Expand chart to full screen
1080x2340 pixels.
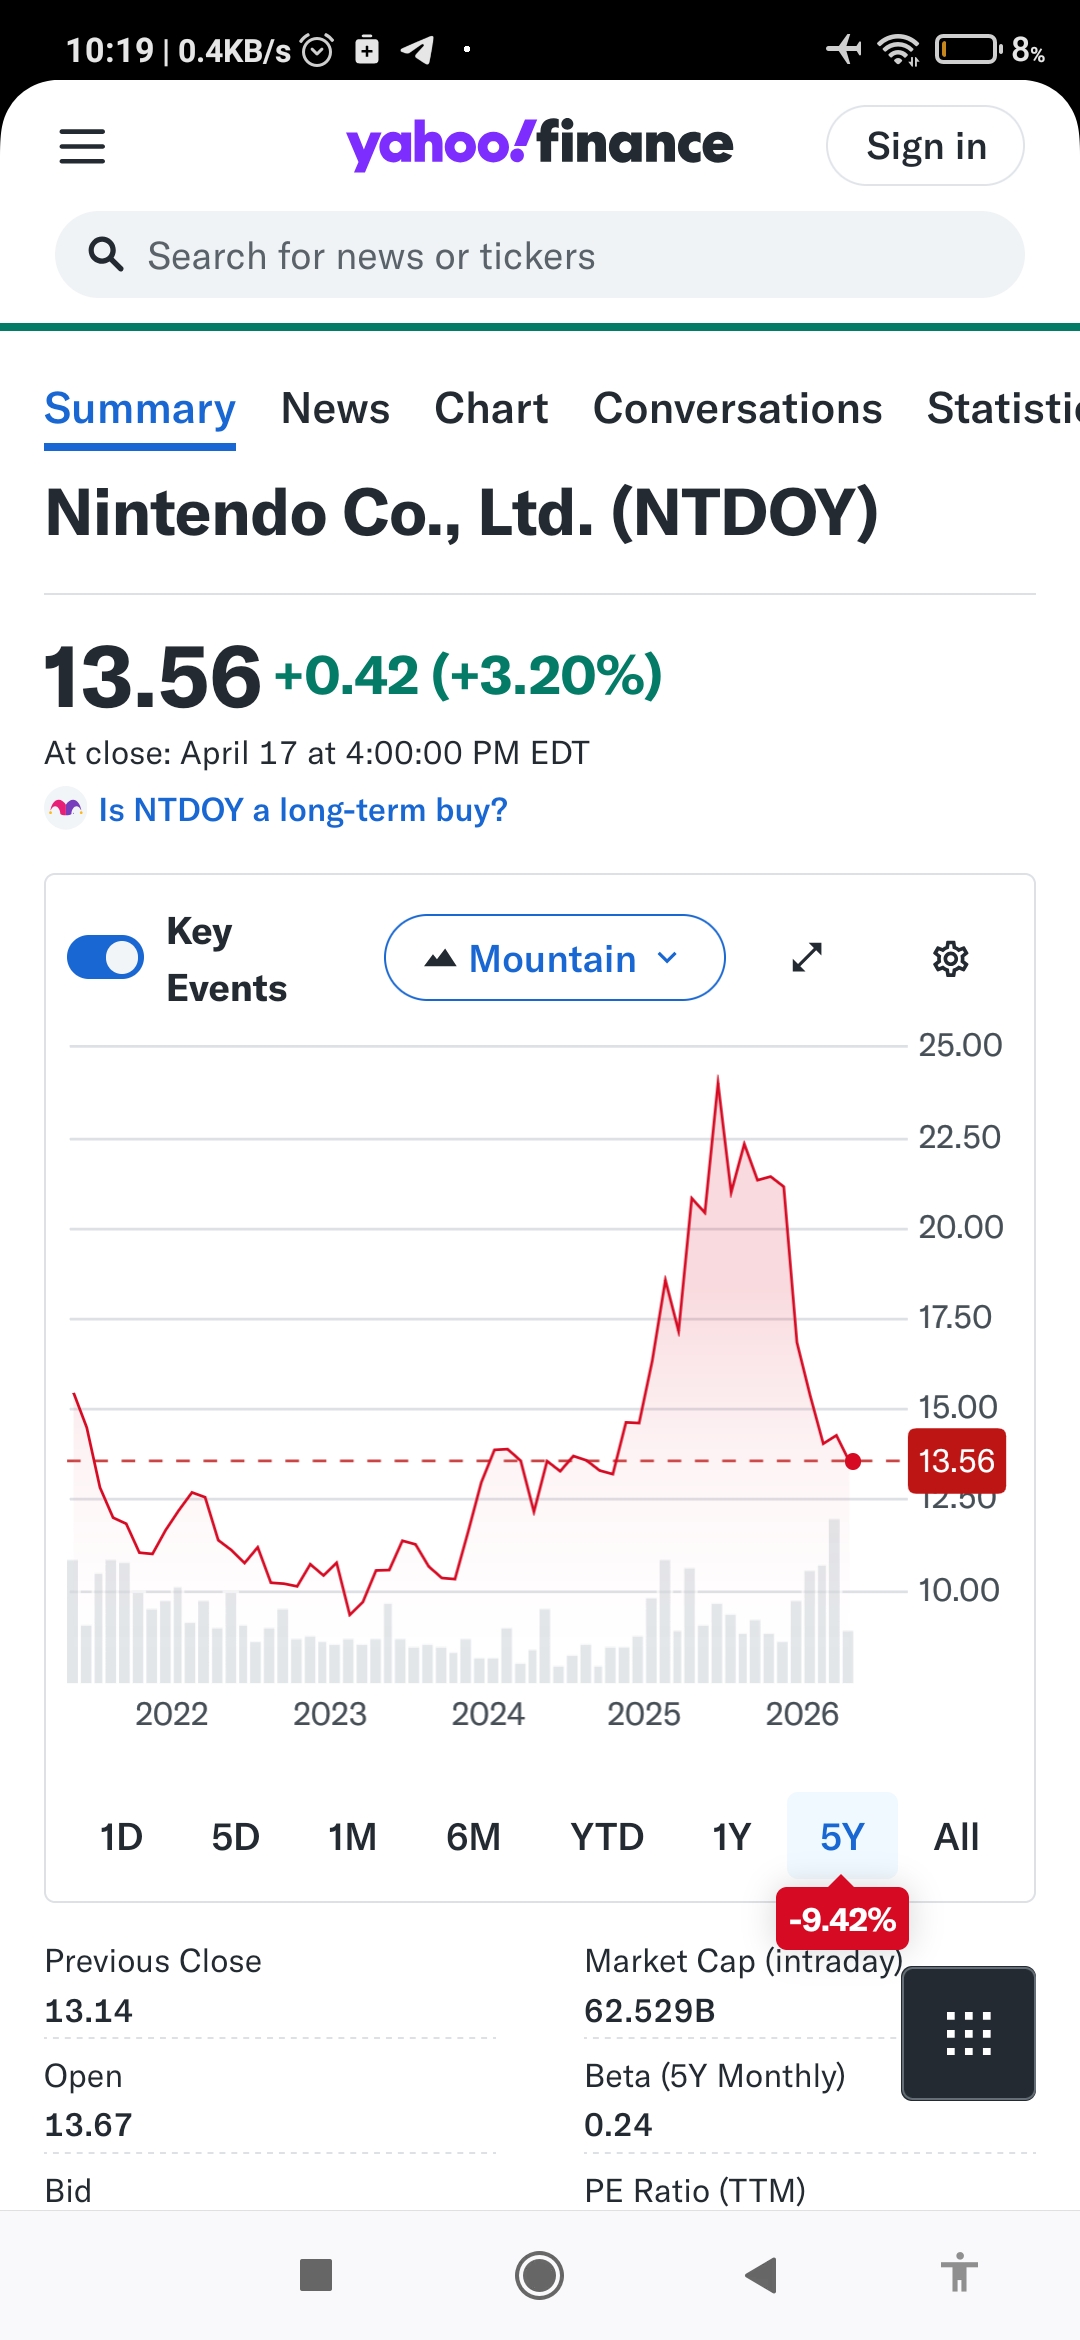(x=807, y=957)
